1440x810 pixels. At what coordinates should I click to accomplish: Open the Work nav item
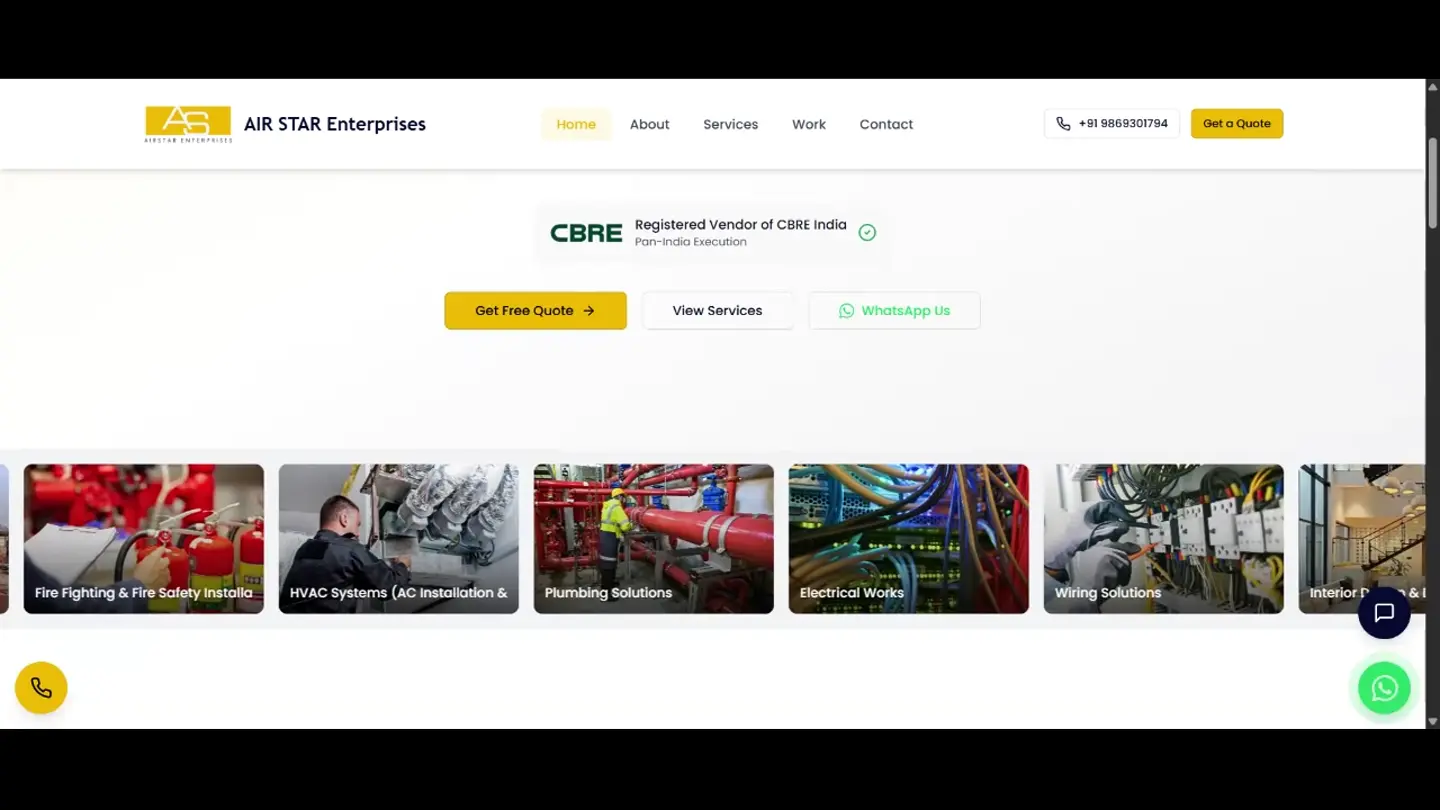point(809,124)
